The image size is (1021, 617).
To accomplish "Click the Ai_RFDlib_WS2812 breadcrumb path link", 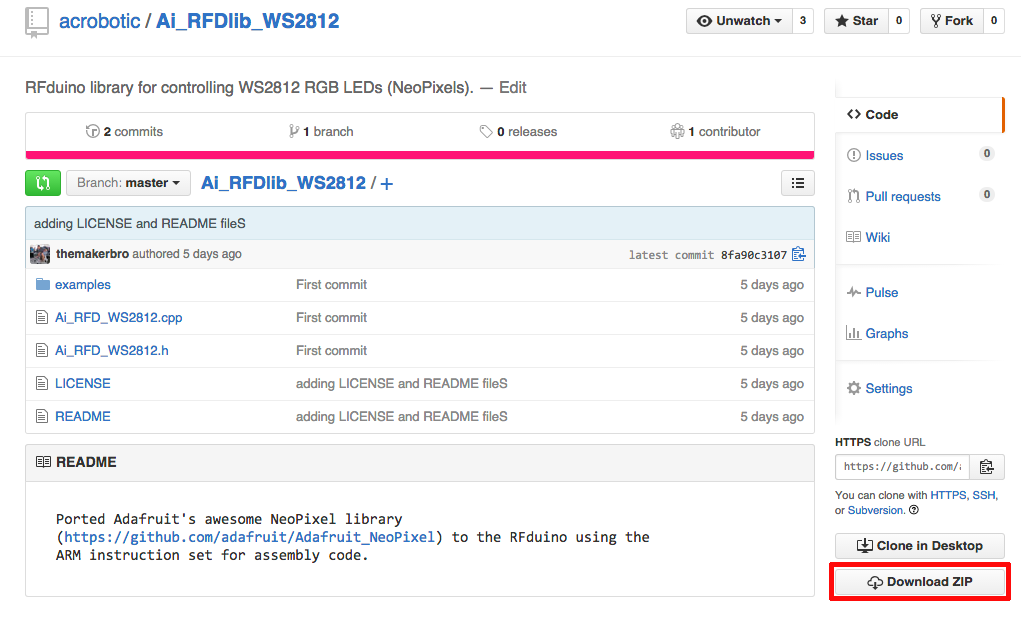I will 283,183.
